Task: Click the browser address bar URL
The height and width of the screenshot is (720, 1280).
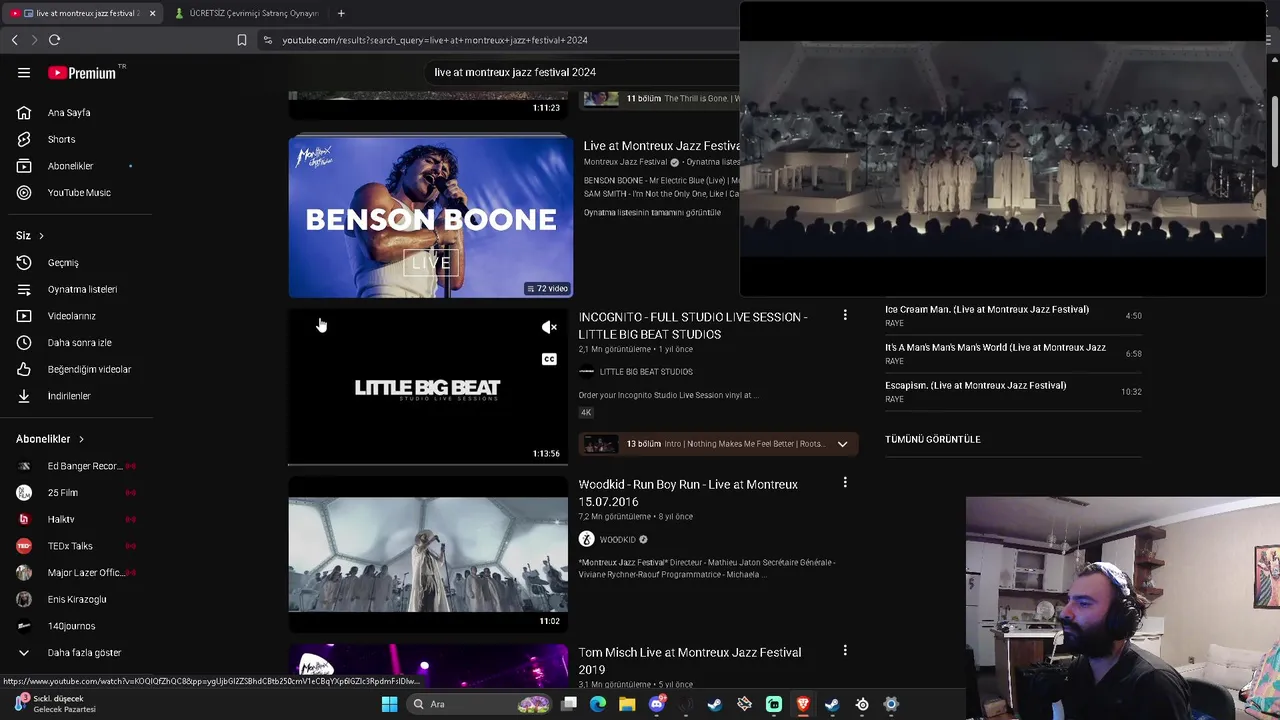Action: [x=435, y=40]
